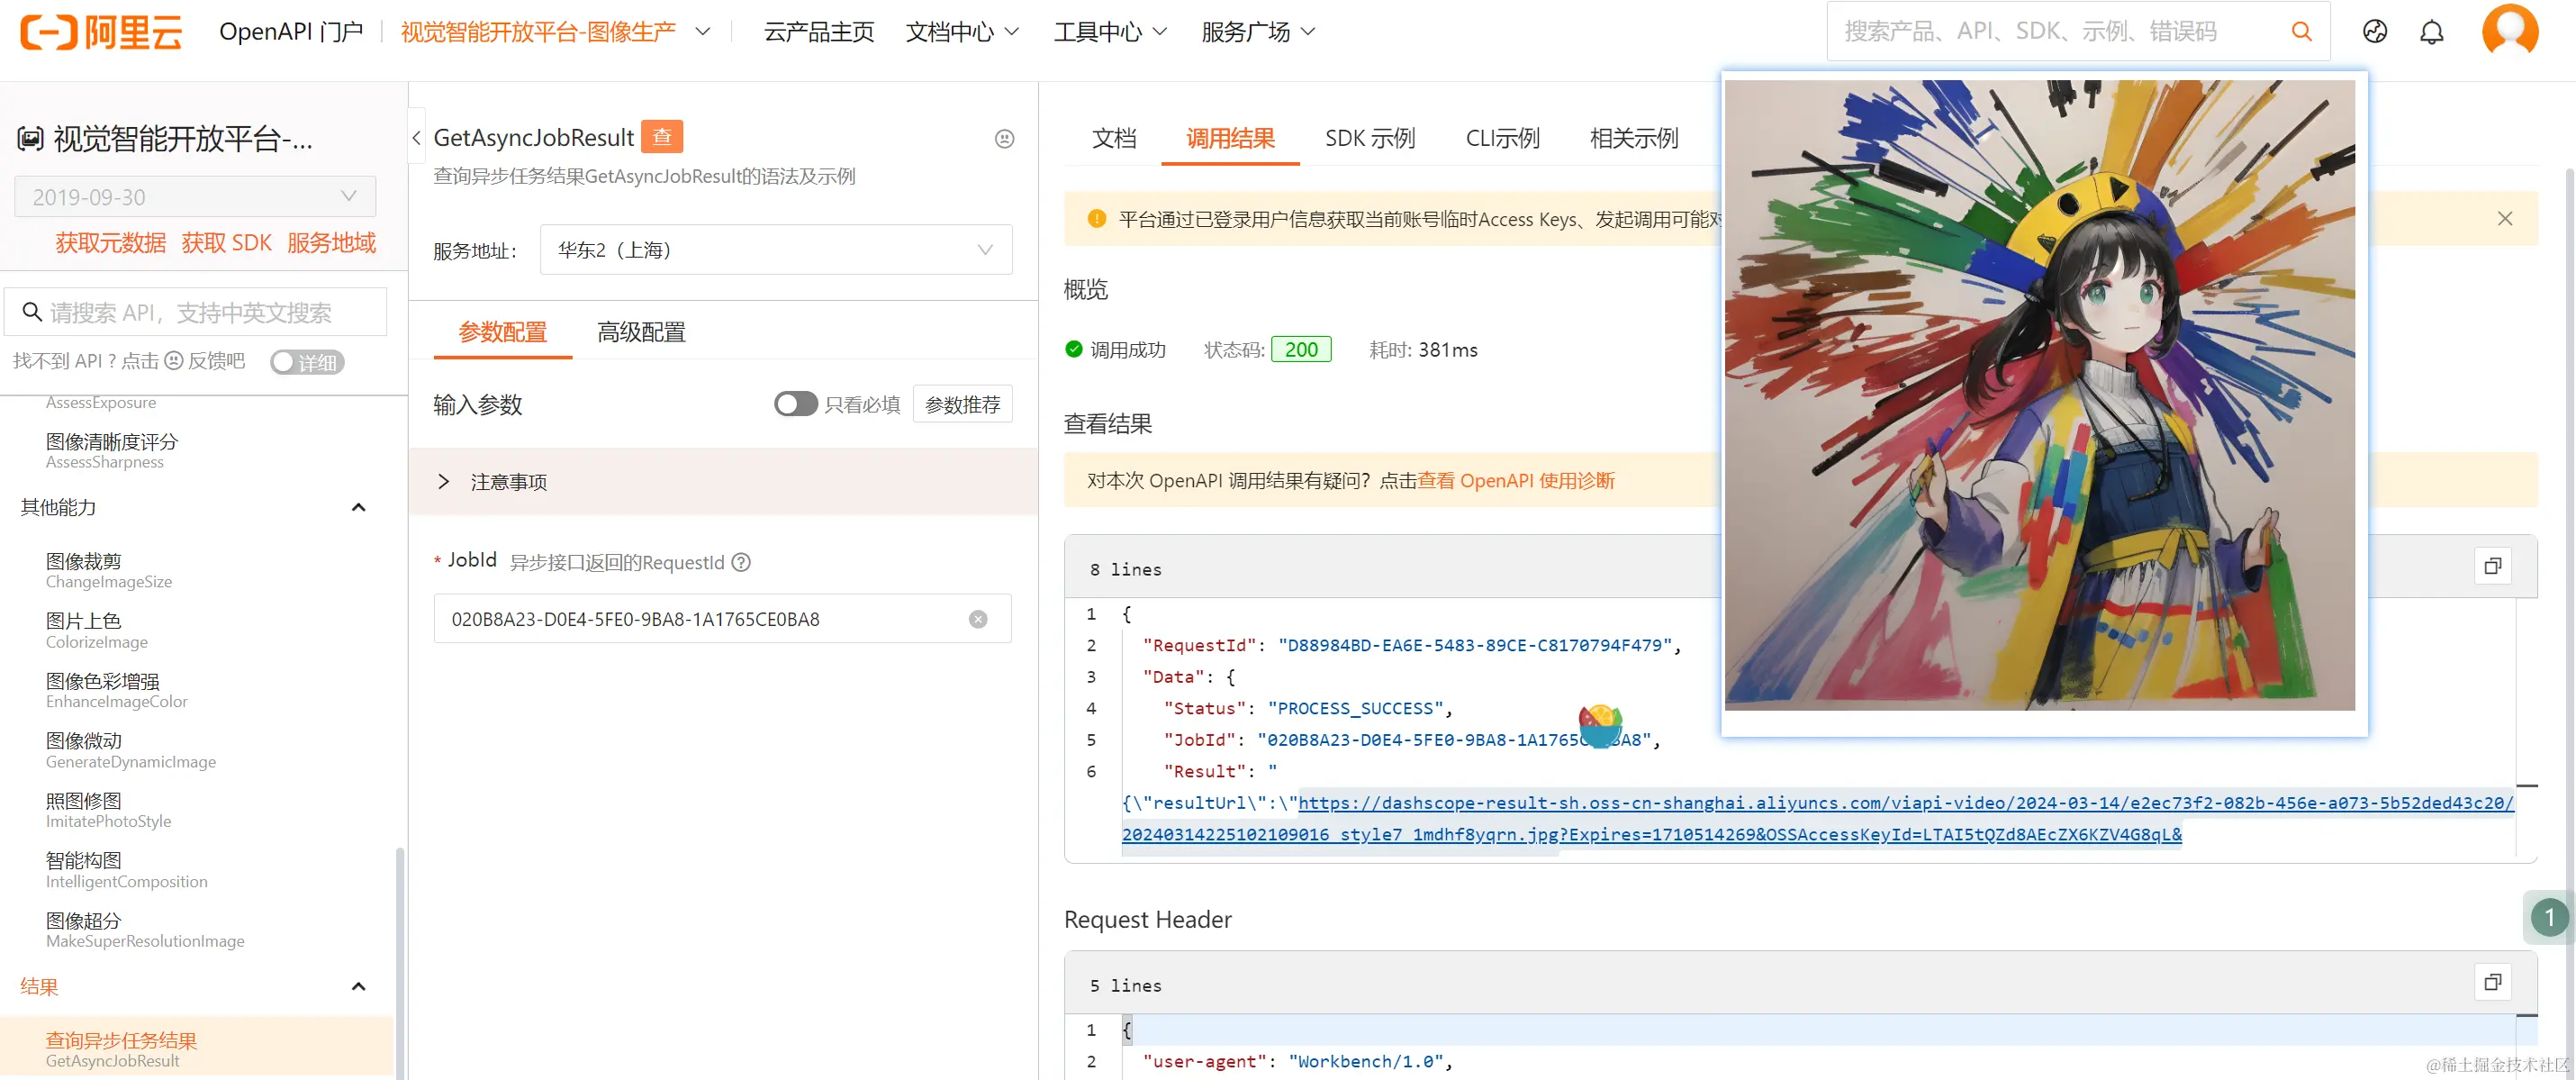The width and height of the screenshot is (2576, 1080).
Task: Select 图像裁剪 ChangeImageSize API
Action: pyautogui.click(x=108, y=570)
